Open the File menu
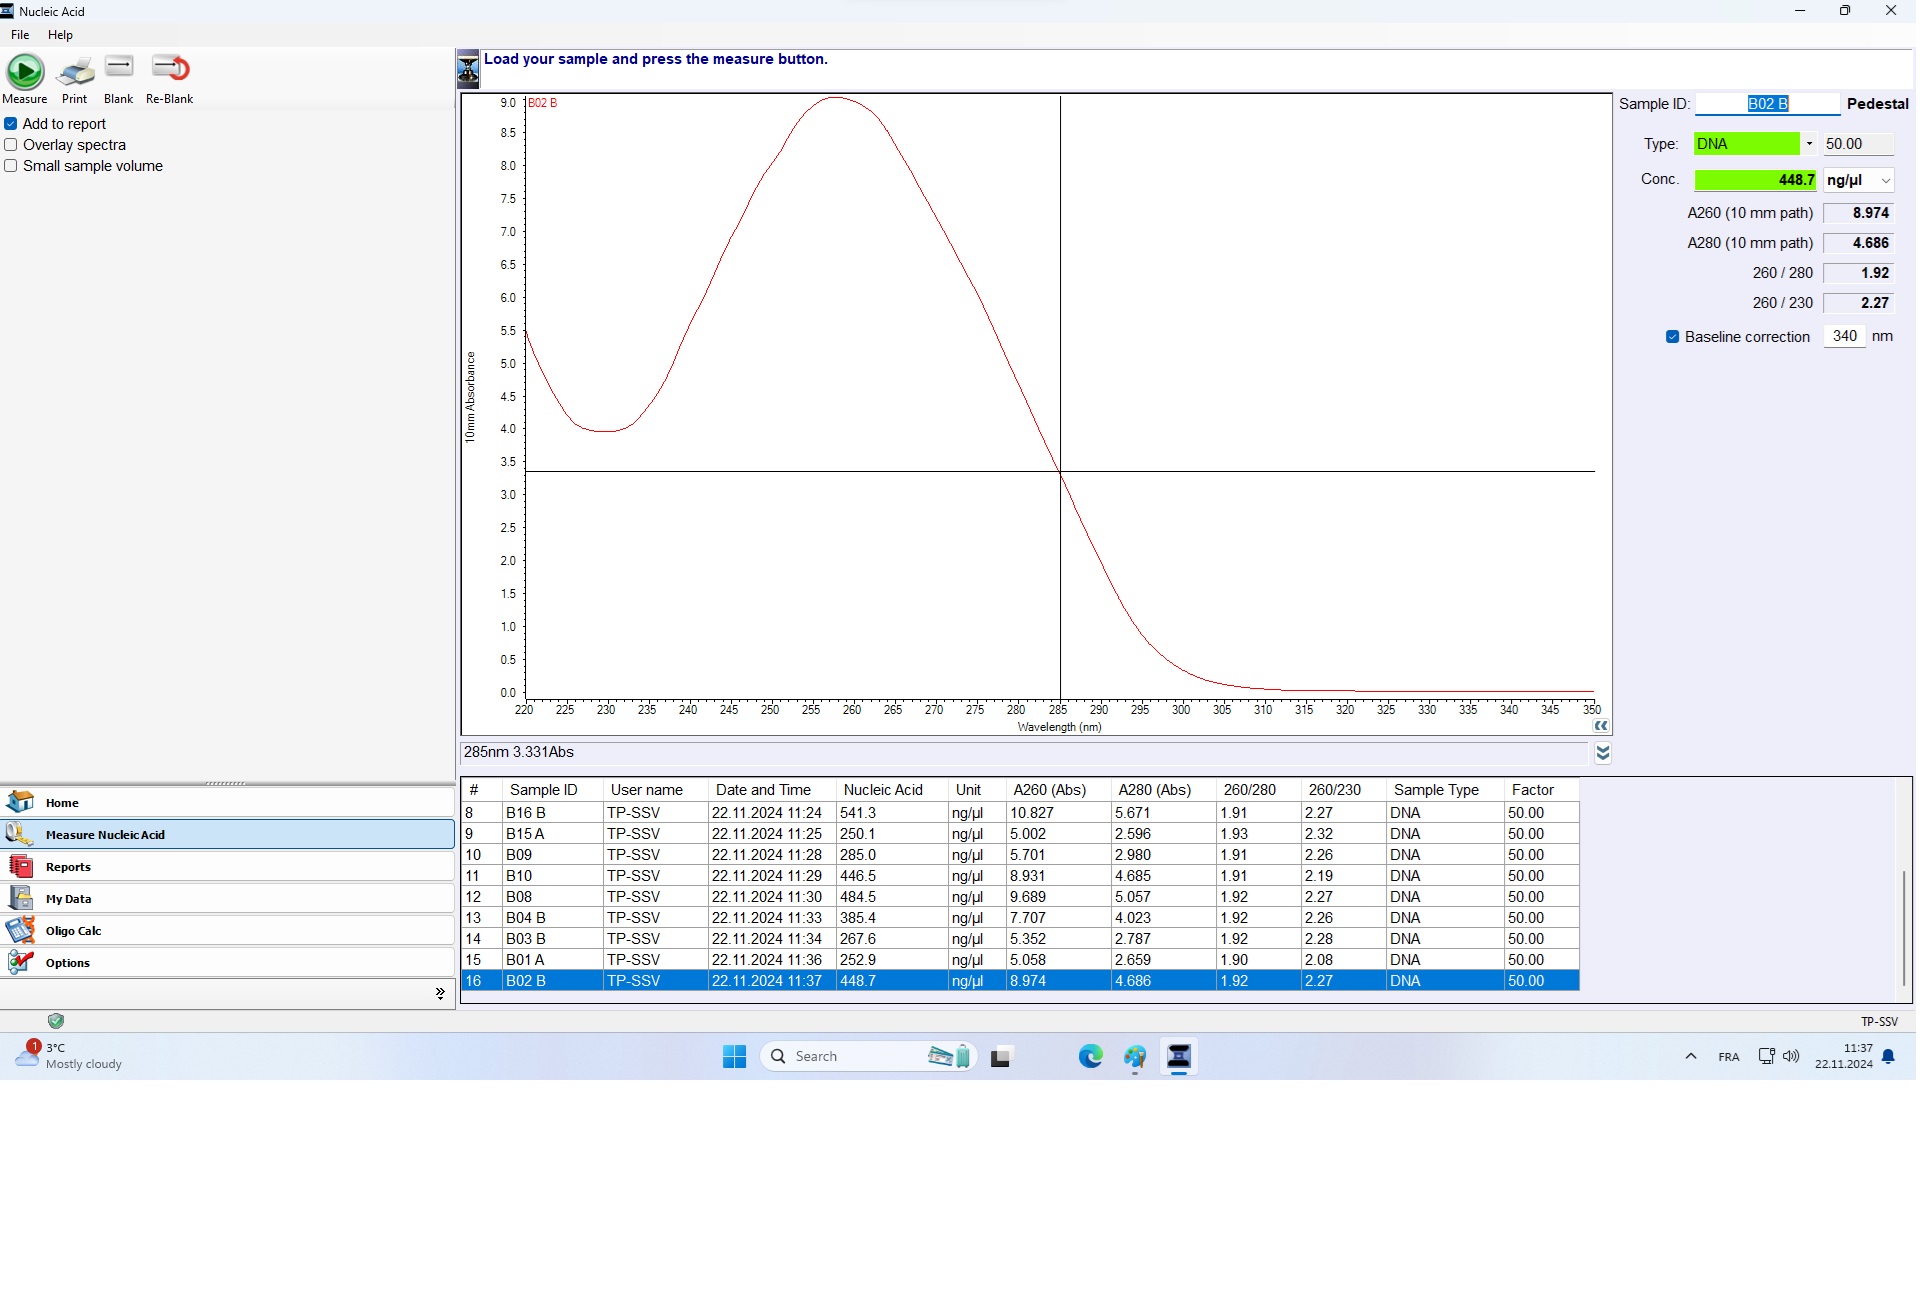Image resolution: width=1920 pixels, height=1312 pixels. point(20,35)
